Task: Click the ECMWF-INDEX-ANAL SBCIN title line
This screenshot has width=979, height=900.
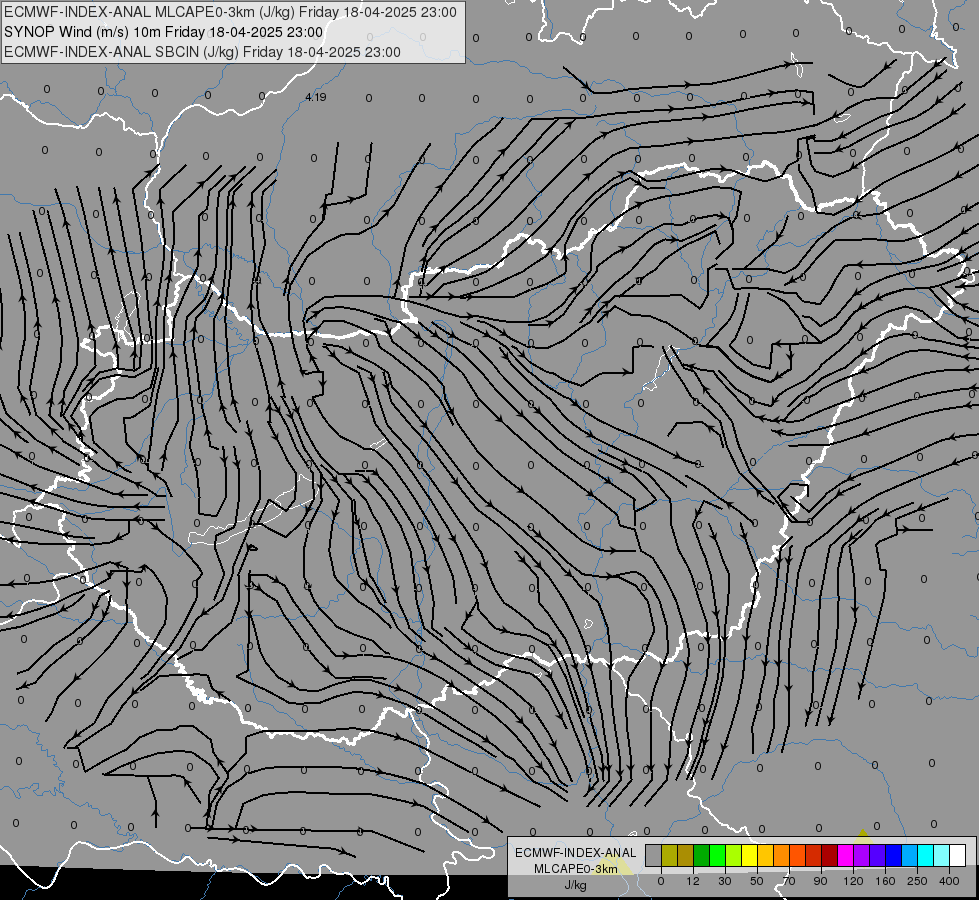Action: point(202,52)
